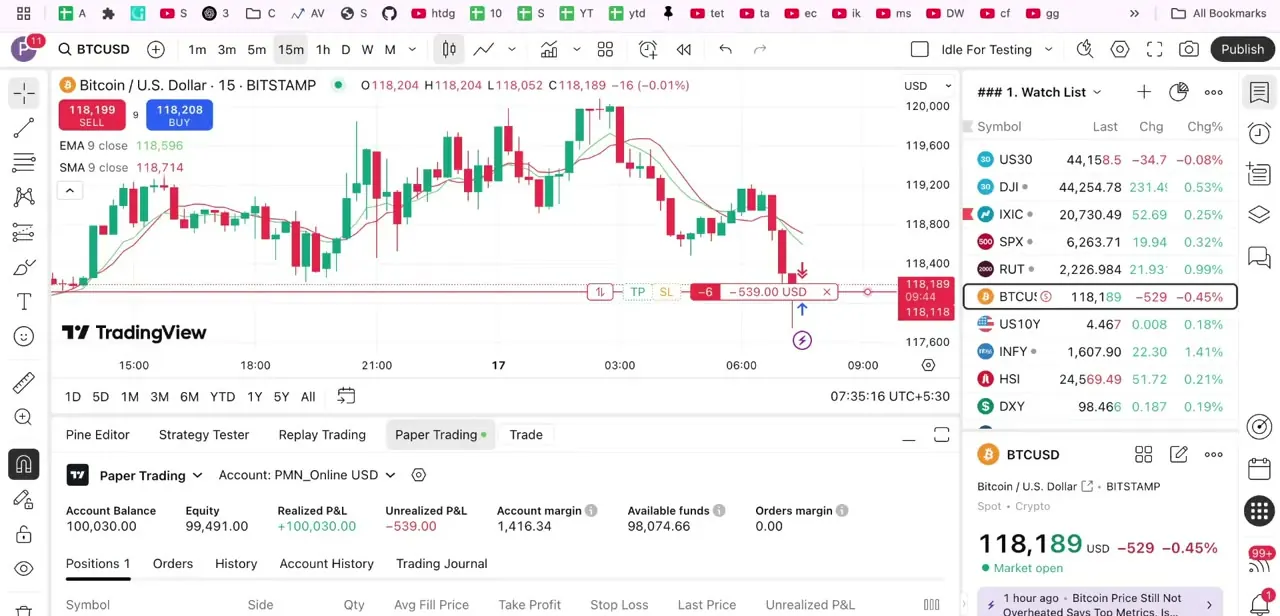
Task: Open the Pine Editor tab
Action: click(98, 434)
